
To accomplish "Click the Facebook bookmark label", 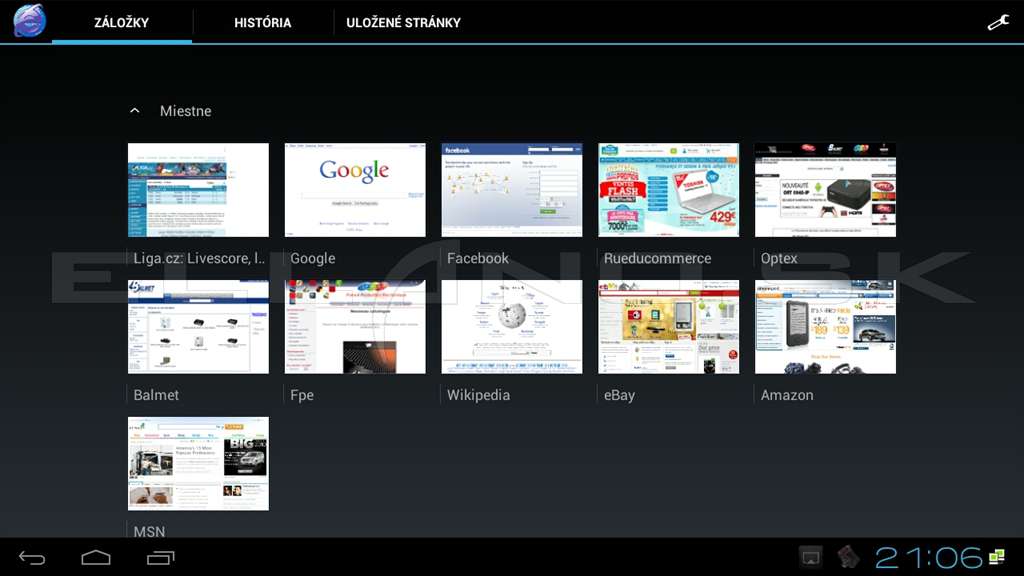I will (478, 259).
